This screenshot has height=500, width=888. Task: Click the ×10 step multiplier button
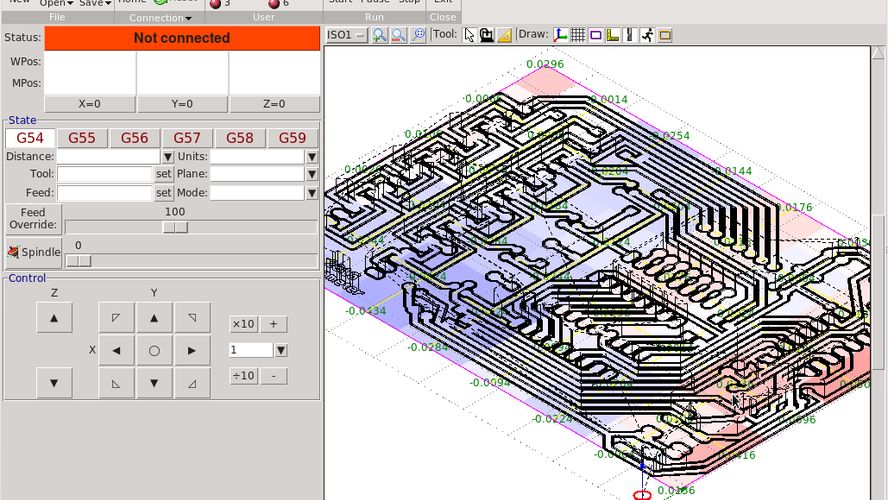tap(243, 324)
